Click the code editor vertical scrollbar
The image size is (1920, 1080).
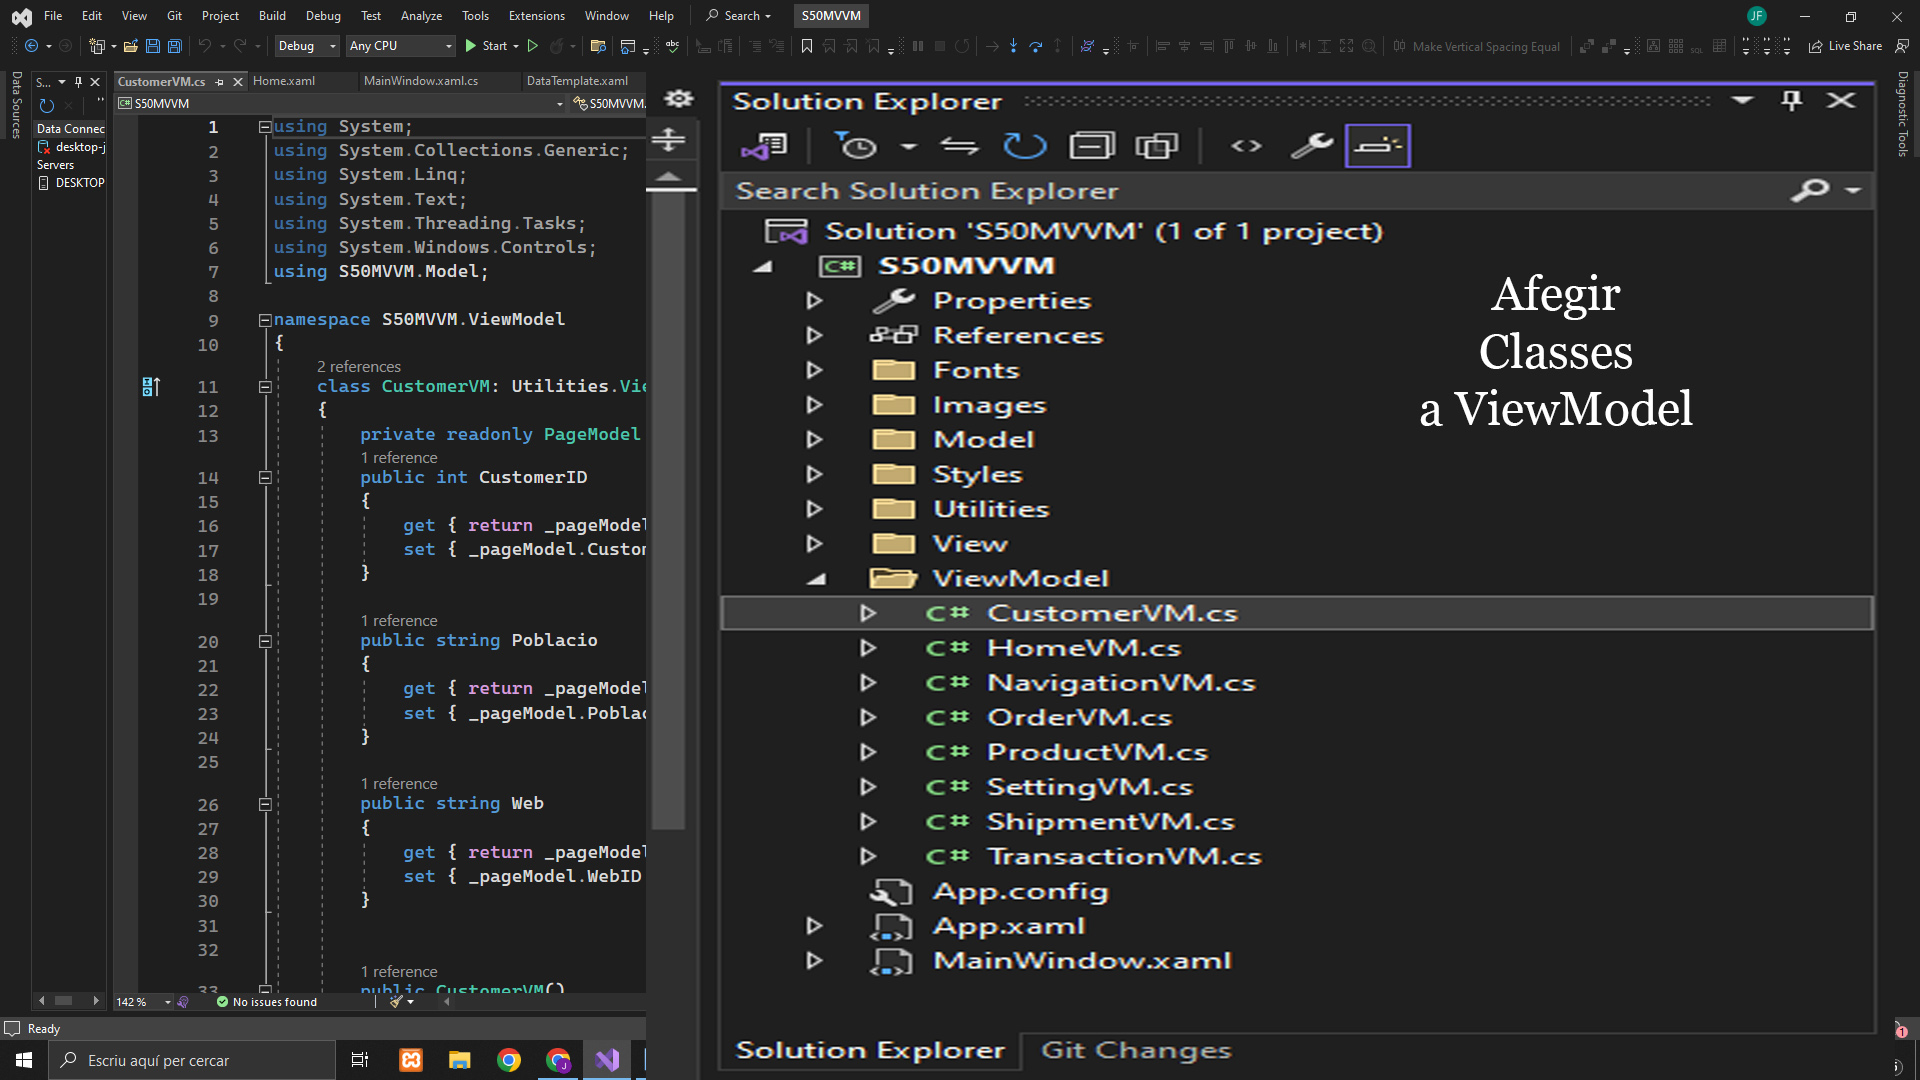(x=668, y=500)
